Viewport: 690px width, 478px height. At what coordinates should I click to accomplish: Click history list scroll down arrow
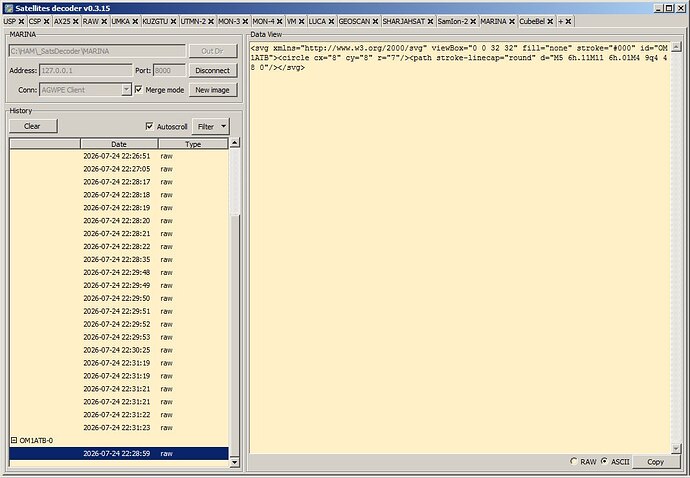[x=235, y=462]
